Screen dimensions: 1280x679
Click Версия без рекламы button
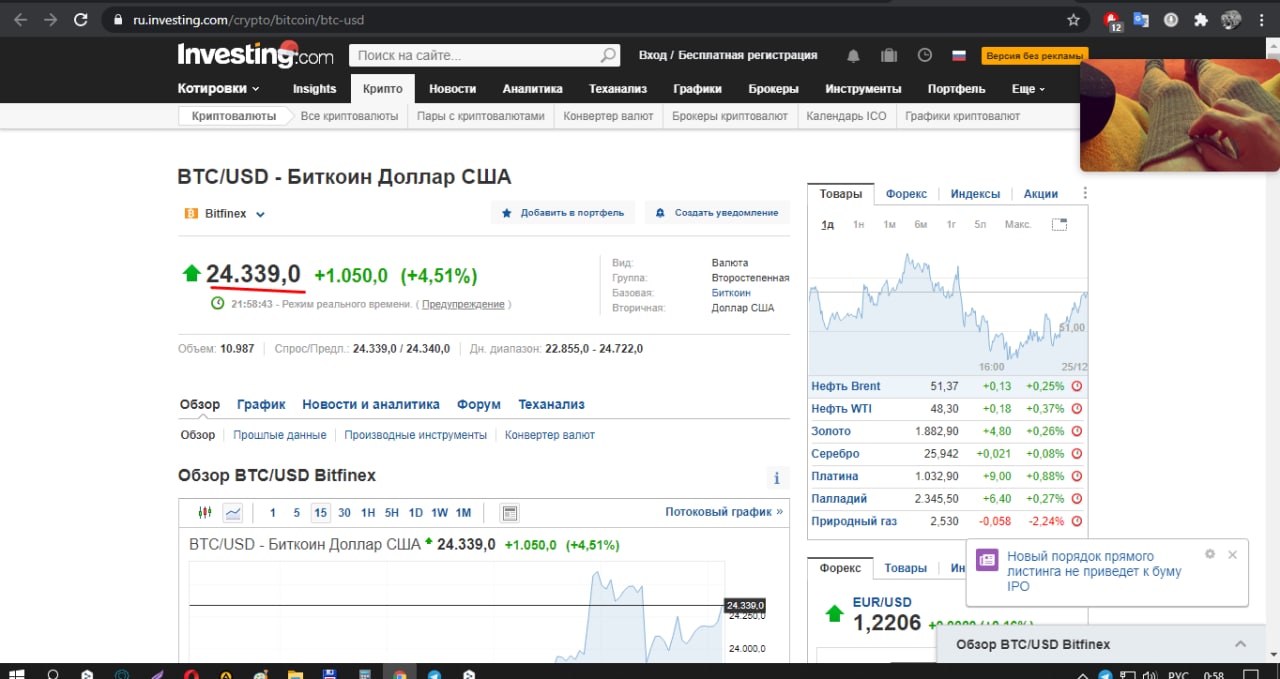click(x=1034, y=56)
